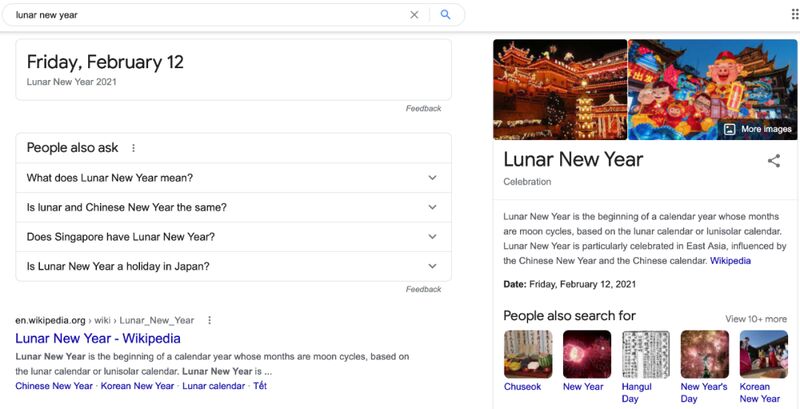Clear the search box with X icon

click(x=414, y=15)
